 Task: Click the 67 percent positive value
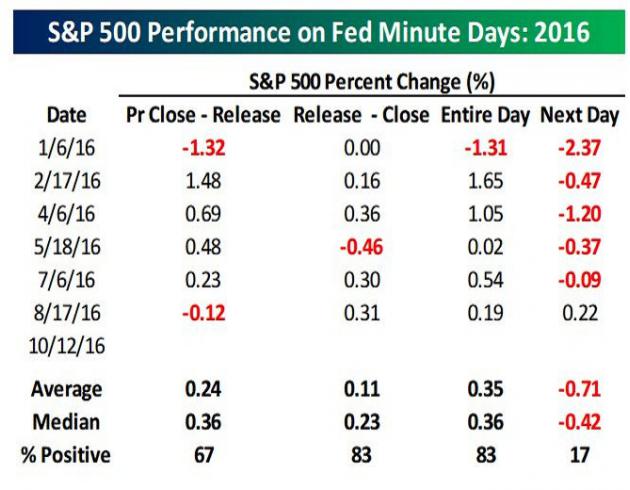pyautogui.click(x=203, y=454)
